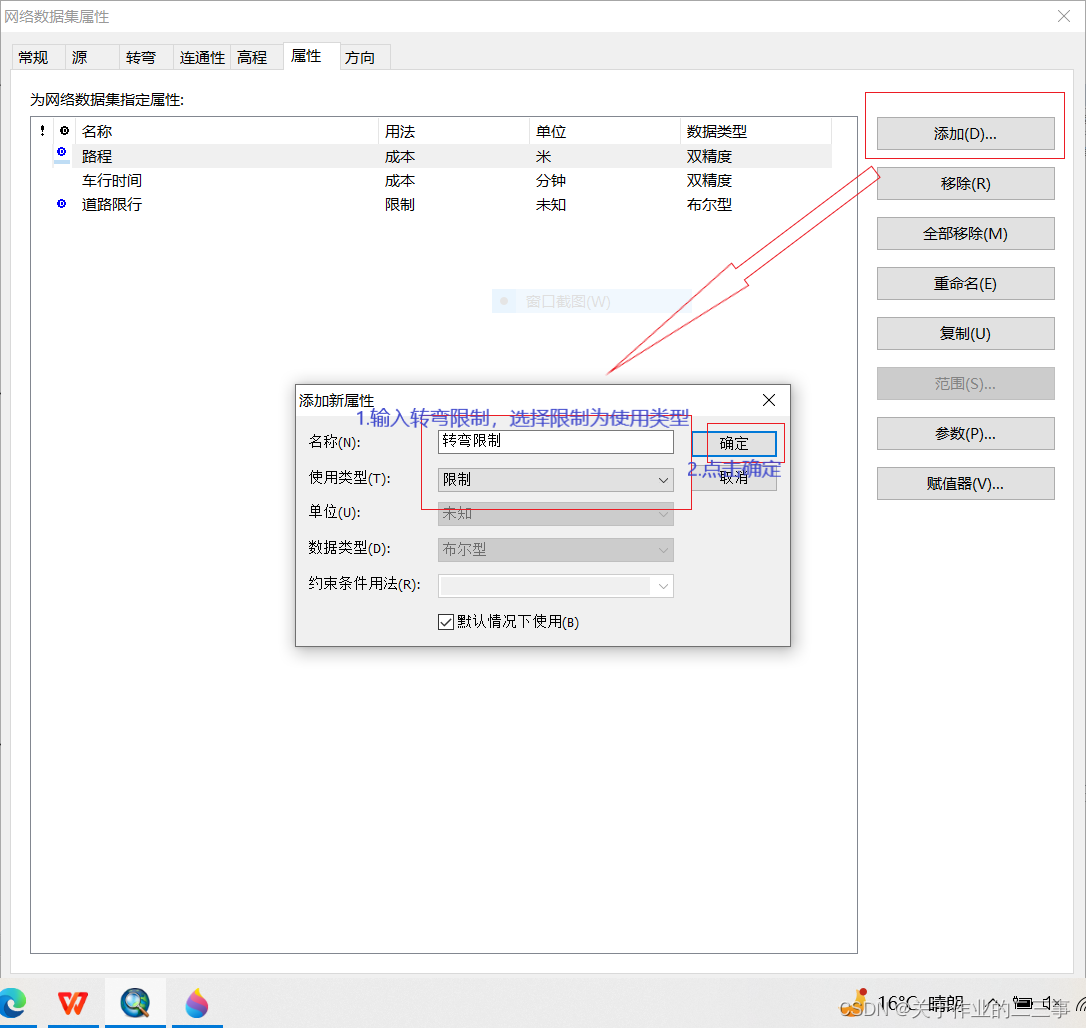Image resolution: width=1086 pixels, height=1028 pixels.
Task: Open Microsoft Edge from the taskbar
Action: [12, 1002]
